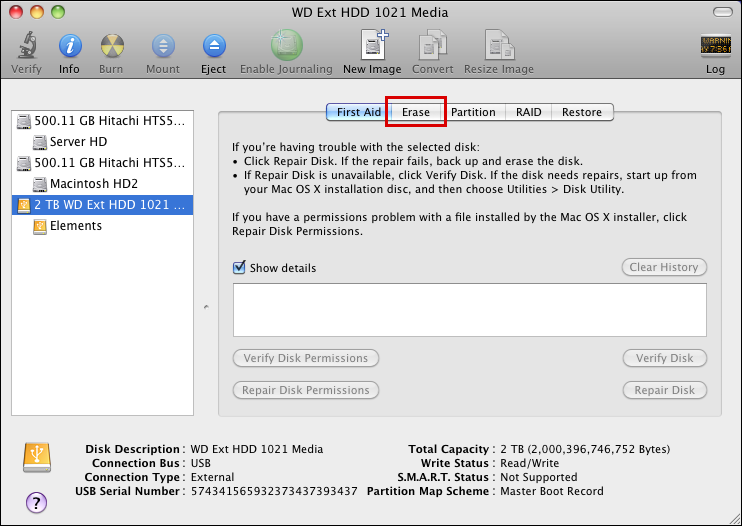
Task: Click the Clear History button
Action: pos(664,267)
